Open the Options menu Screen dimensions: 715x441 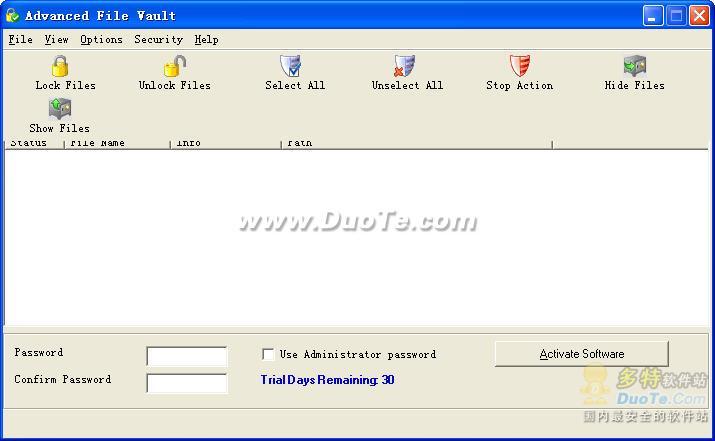101,40
